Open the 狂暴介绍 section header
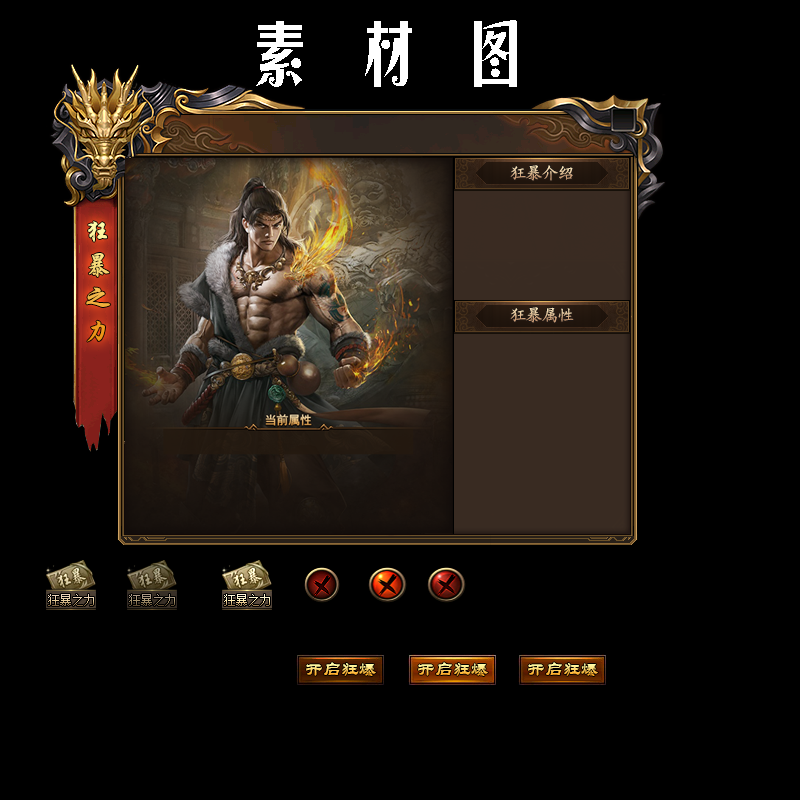 (542, 173)
